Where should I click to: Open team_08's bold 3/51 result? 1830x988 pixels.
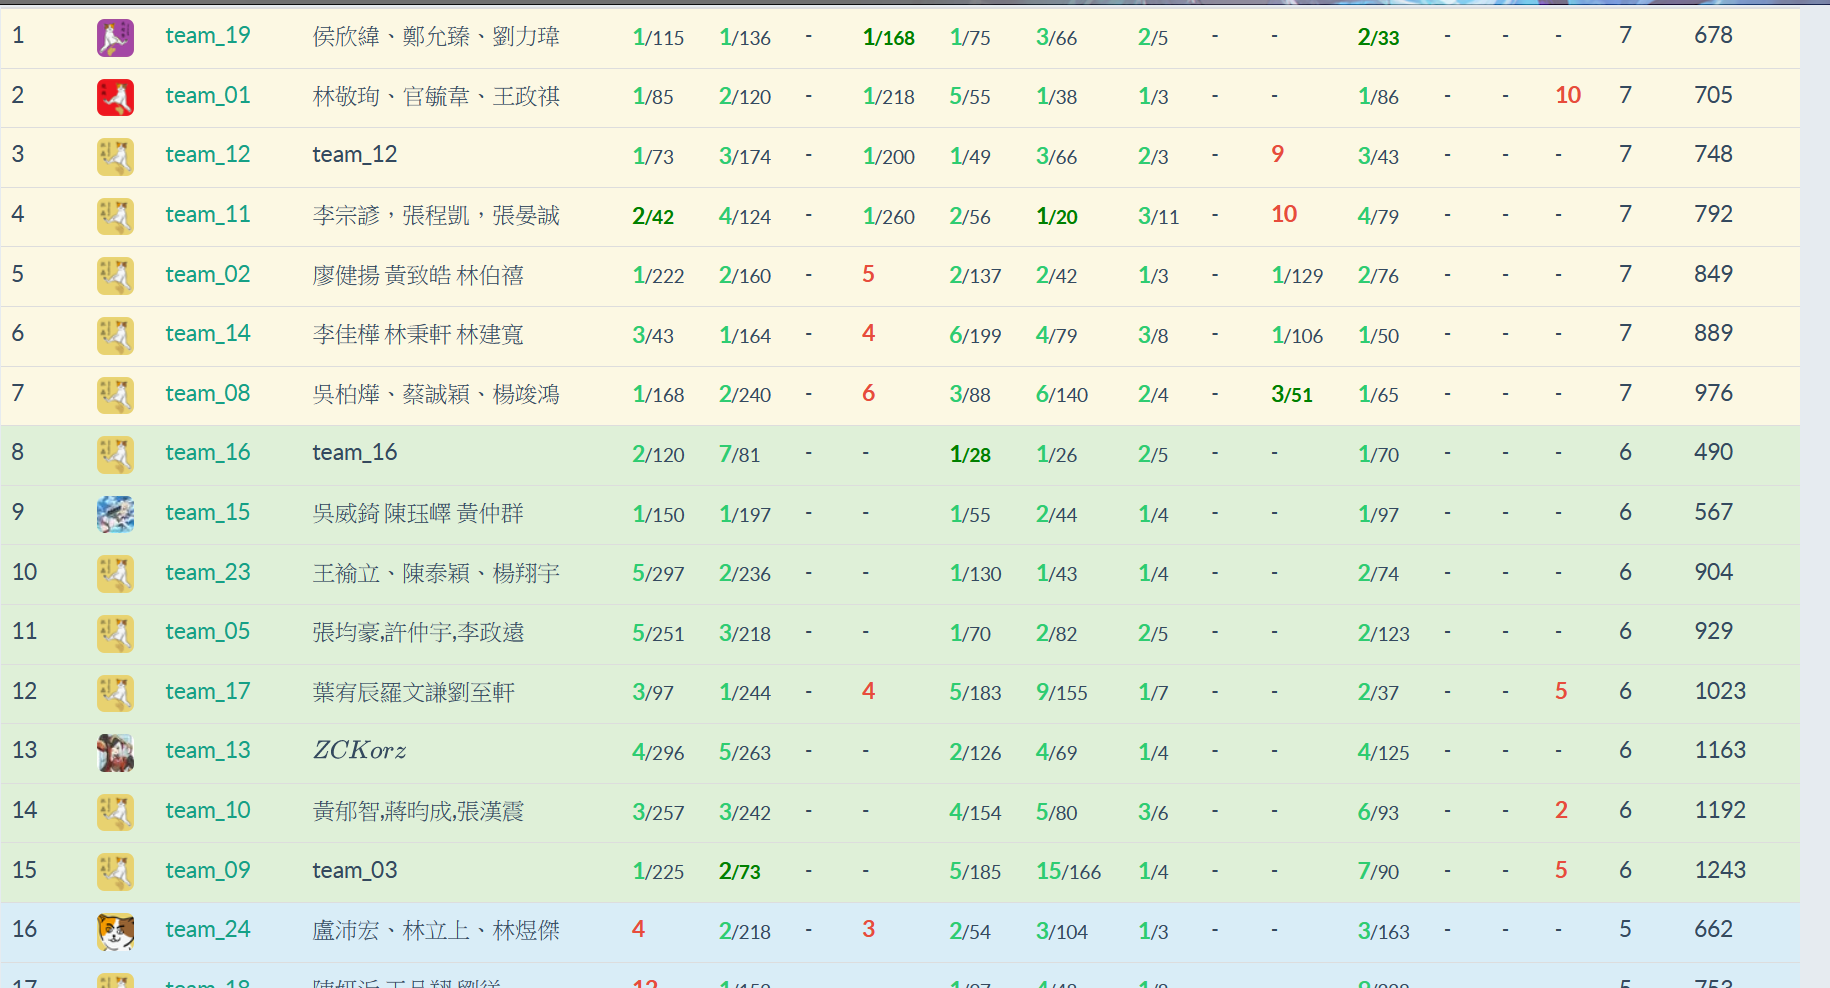tap(1292, 395)
